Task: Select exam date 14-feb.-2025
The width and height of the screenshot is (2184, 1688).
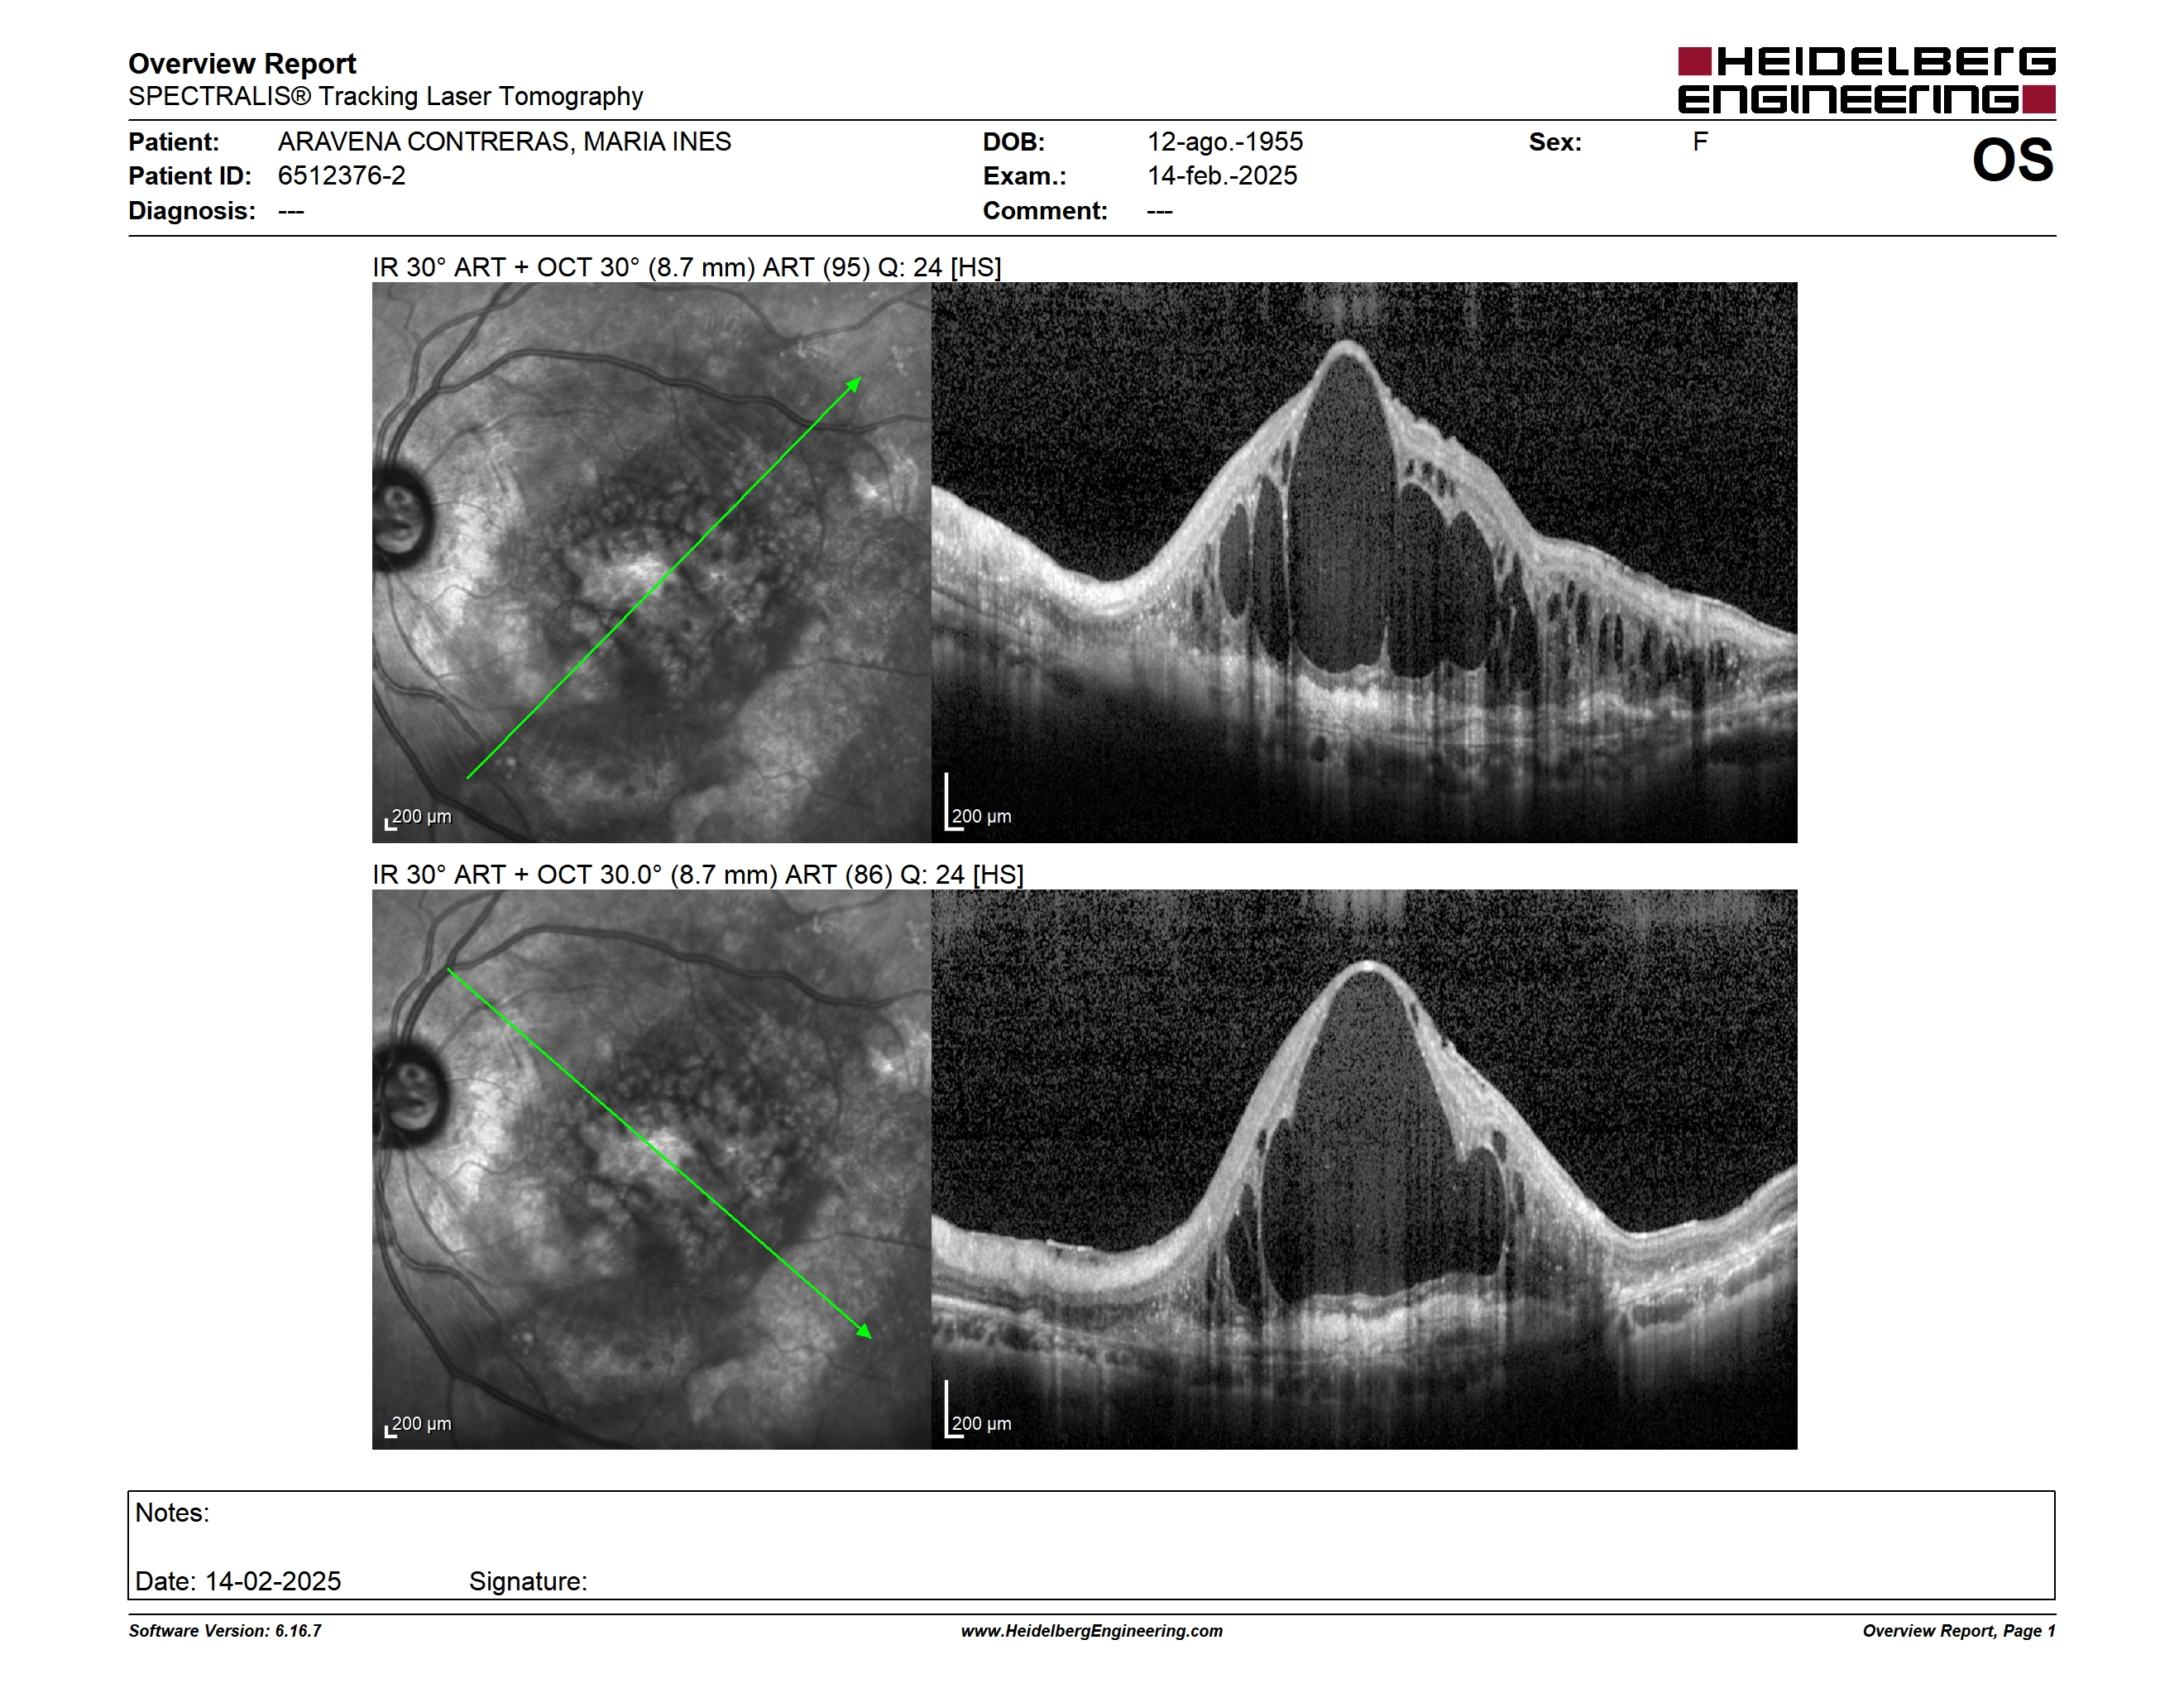Action: [1222, 176]
